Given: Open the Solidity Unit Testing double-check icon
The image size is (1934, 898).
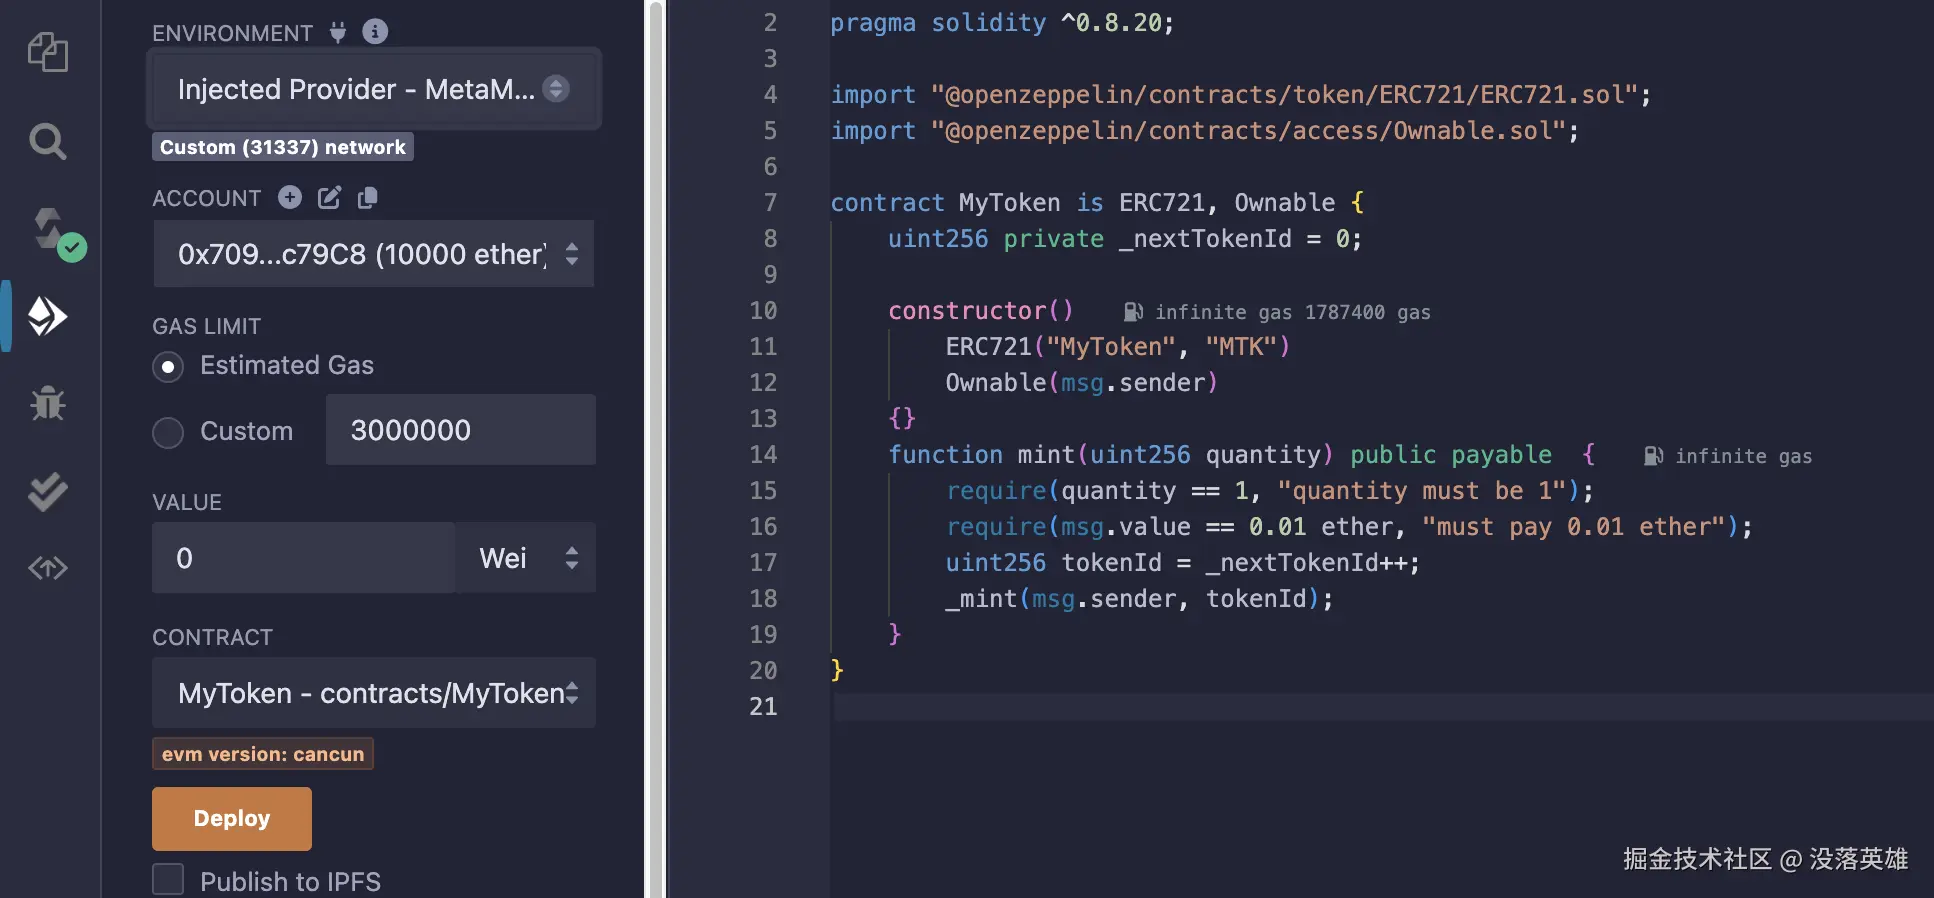Looking at the screenshot, I should click(48, 492).
